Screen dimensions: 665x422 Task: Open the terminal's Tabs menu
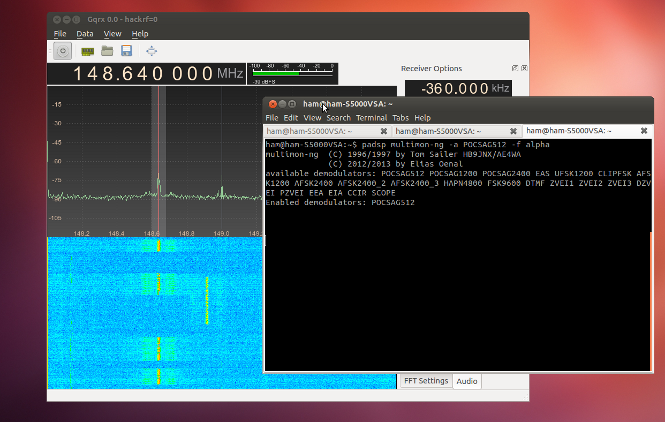[x=400, y=118]
